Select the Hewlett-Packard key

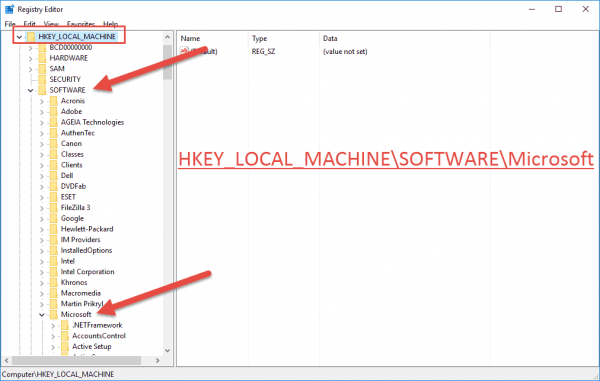point(87,229)
